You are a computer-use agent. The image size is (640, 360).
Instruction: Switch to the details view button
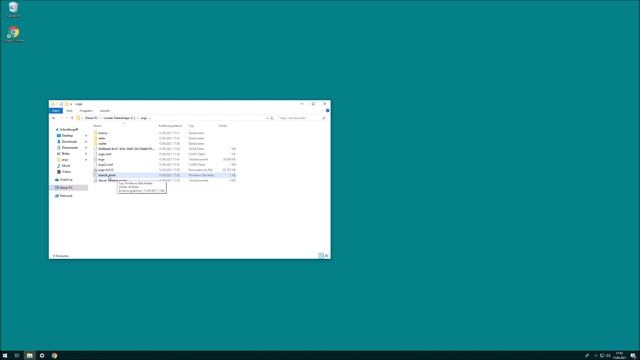pyautogui.click(x=321, y=256)
